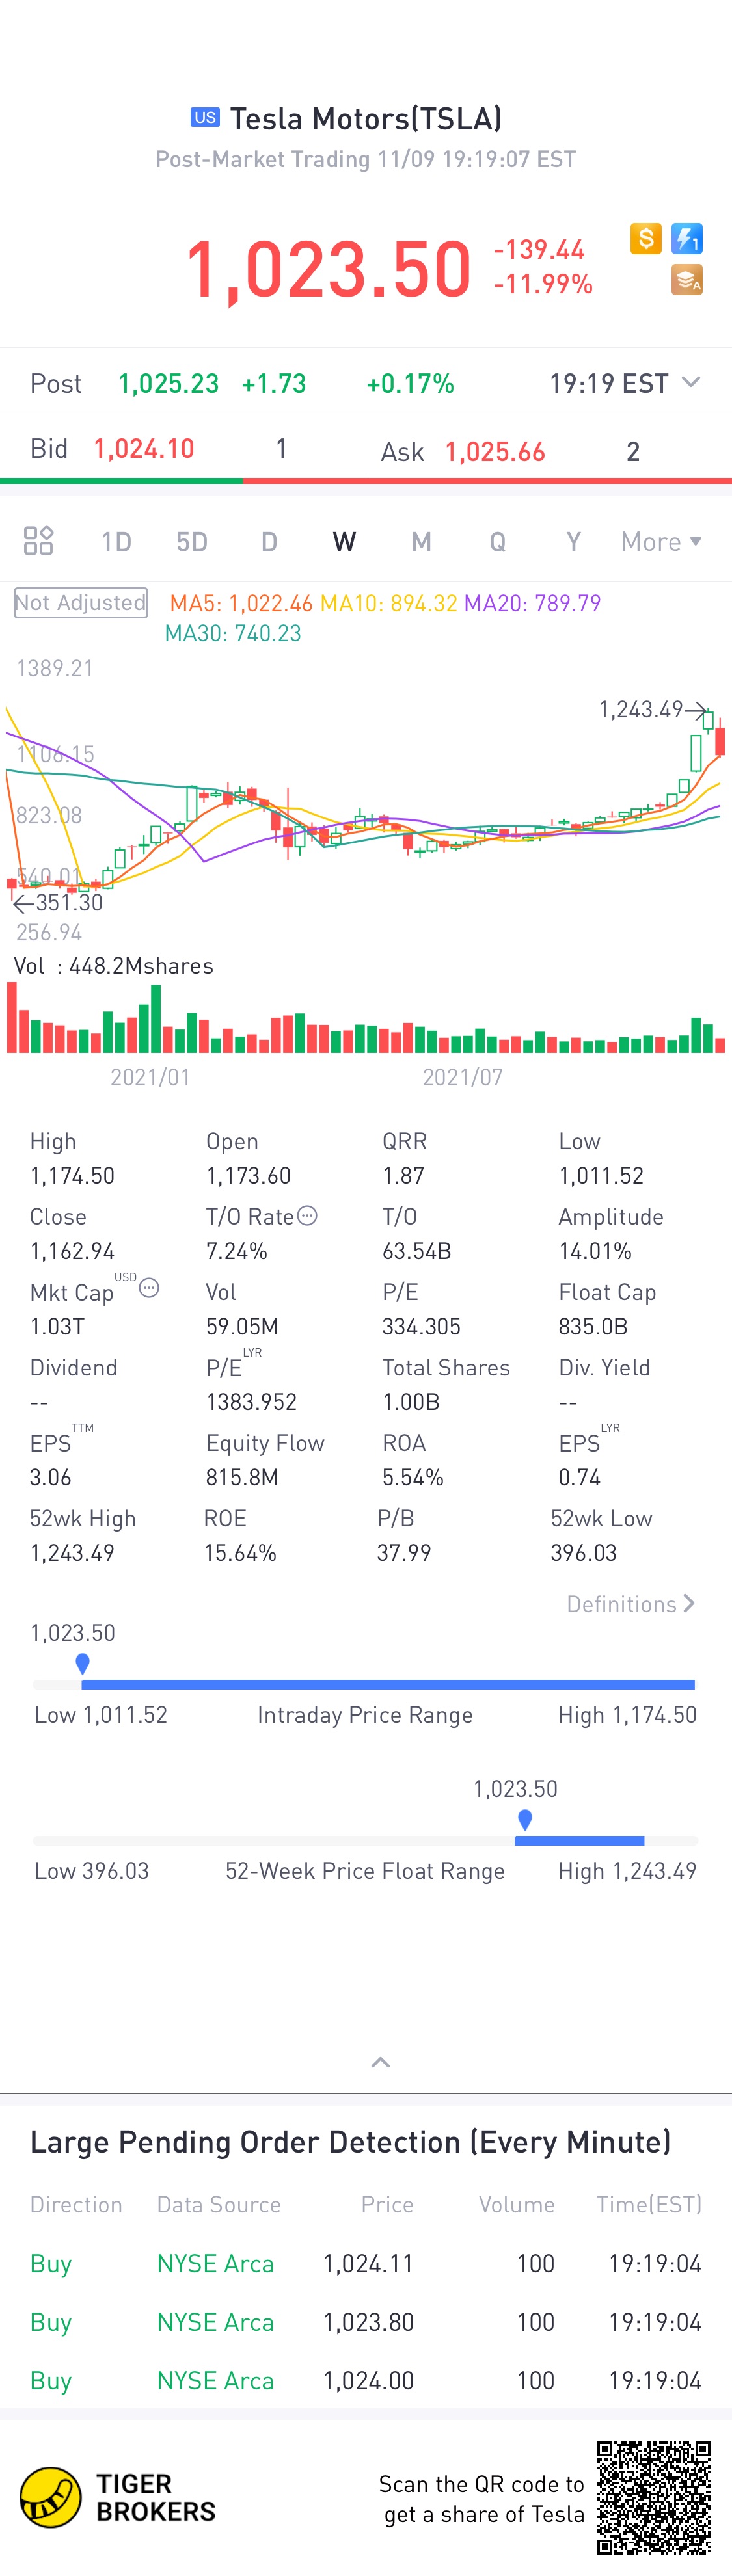Select the 1,023.80 Buy order row
This screenshot has width=732, height=2576.
tap(366, 2322)
